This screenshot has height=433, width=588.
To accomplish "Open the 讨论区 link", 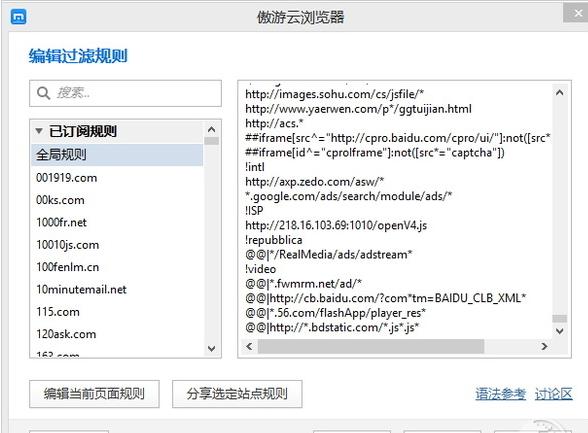I will pyautogui.click(x=554, y=394).
